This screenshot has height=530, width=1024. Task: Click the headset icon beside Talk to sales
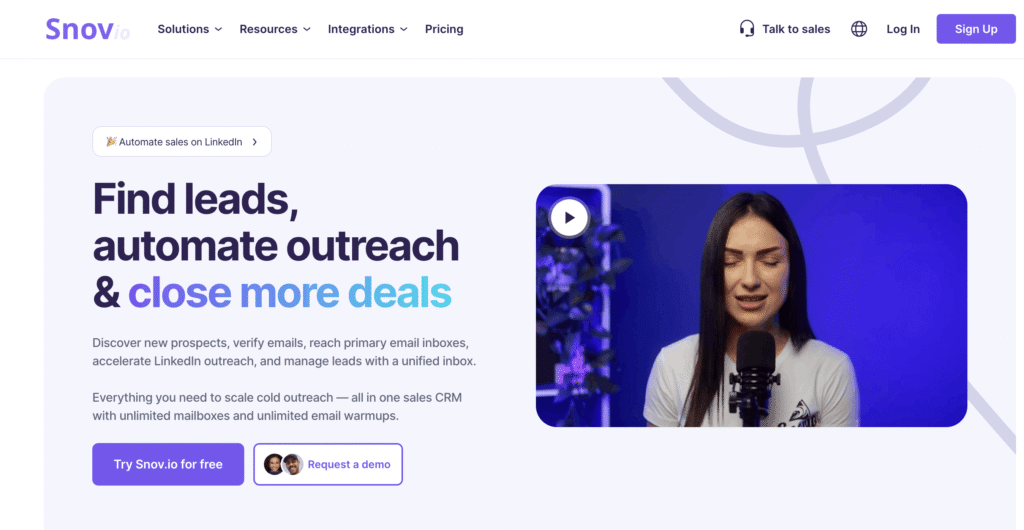tap(746, 29)
